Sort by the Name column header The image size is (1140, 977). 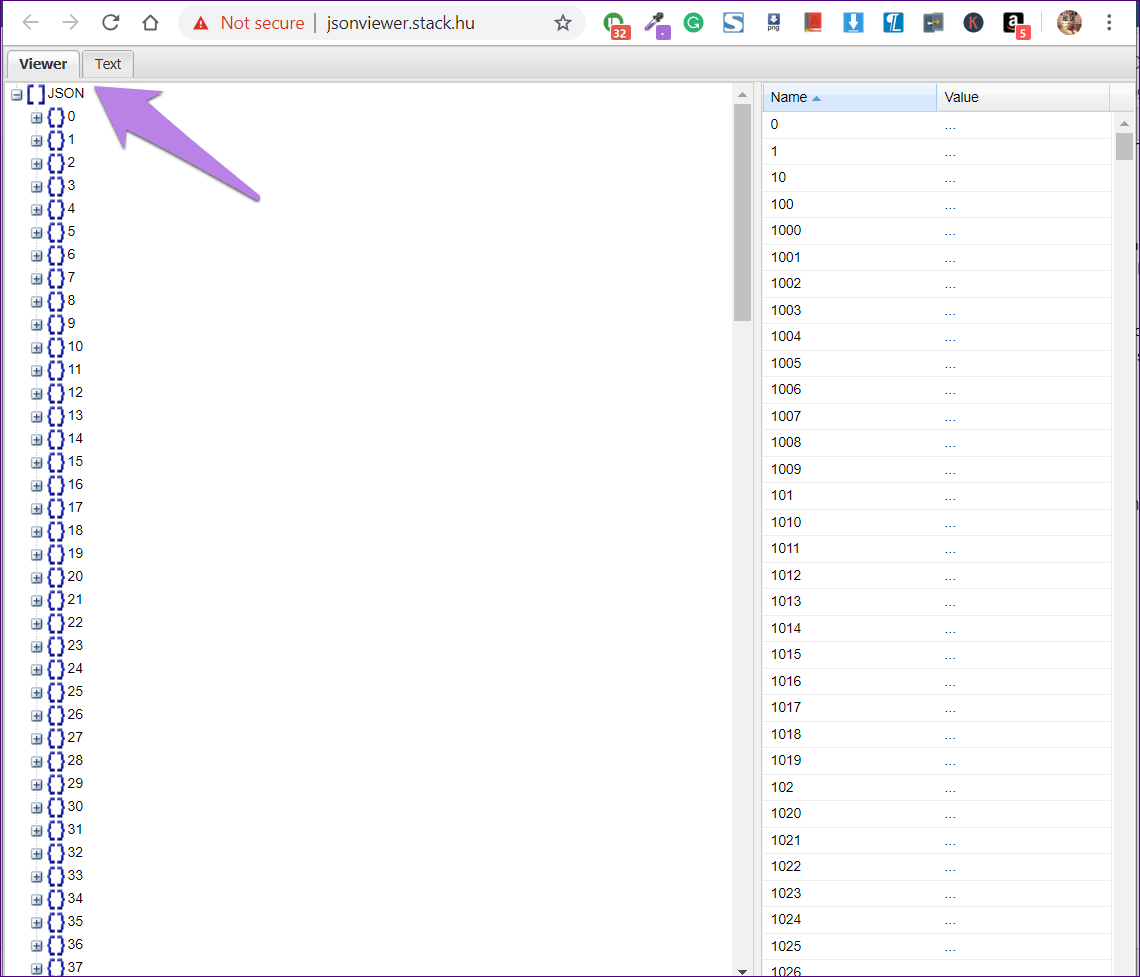coord(848,97)
